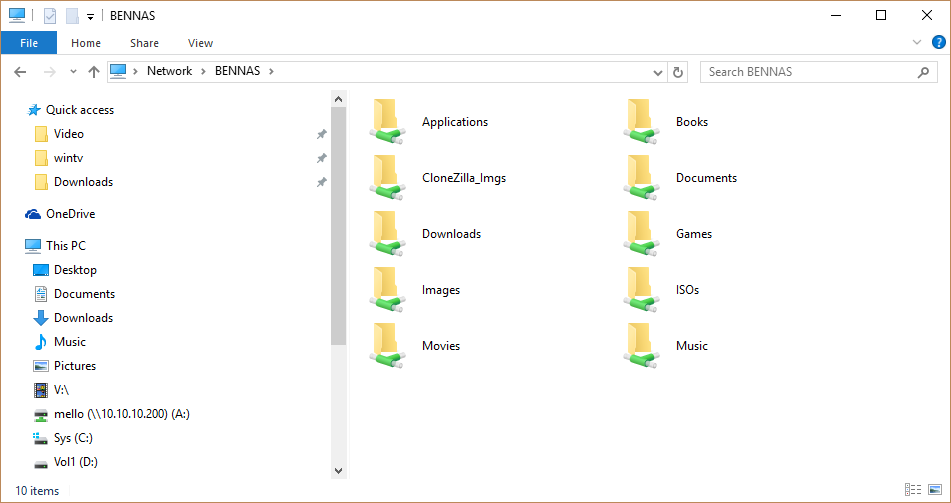Select the CloneZilla_Imgs share folder icon
The width and height of the screenshot is (951, 503).
387,178
